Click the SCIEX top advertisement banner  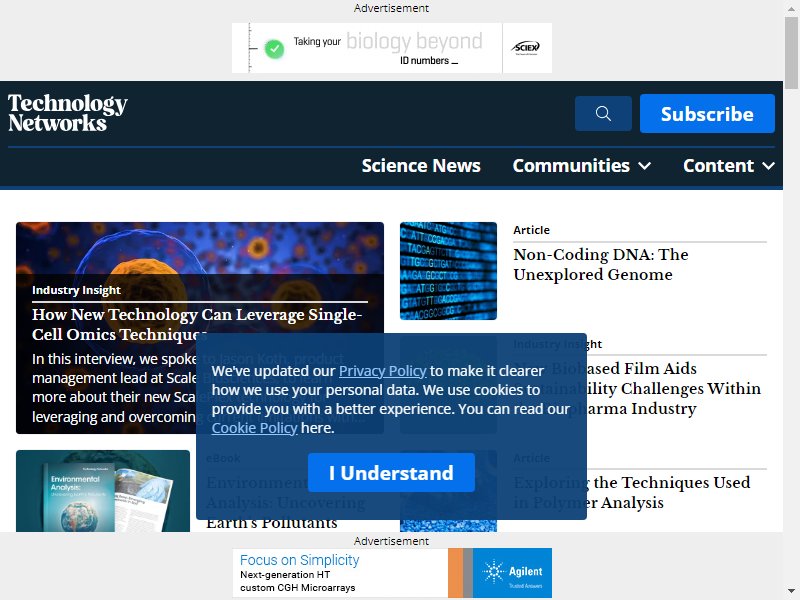coord(392,48)
